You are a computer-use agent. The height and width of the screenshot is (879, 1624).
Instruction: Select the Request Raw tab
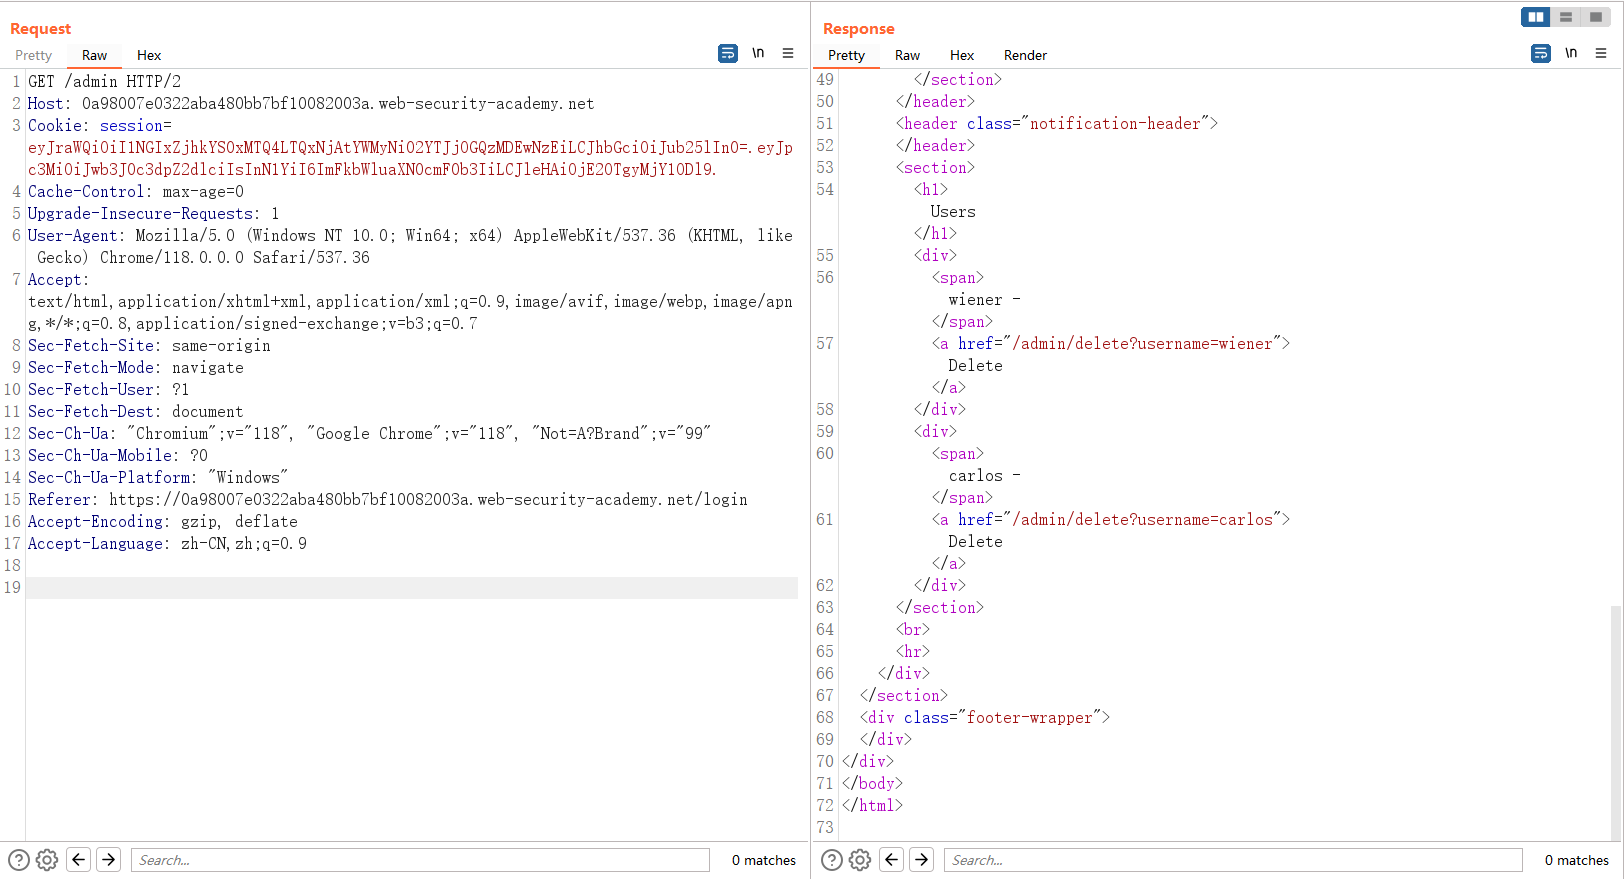[x=94, y=55]
